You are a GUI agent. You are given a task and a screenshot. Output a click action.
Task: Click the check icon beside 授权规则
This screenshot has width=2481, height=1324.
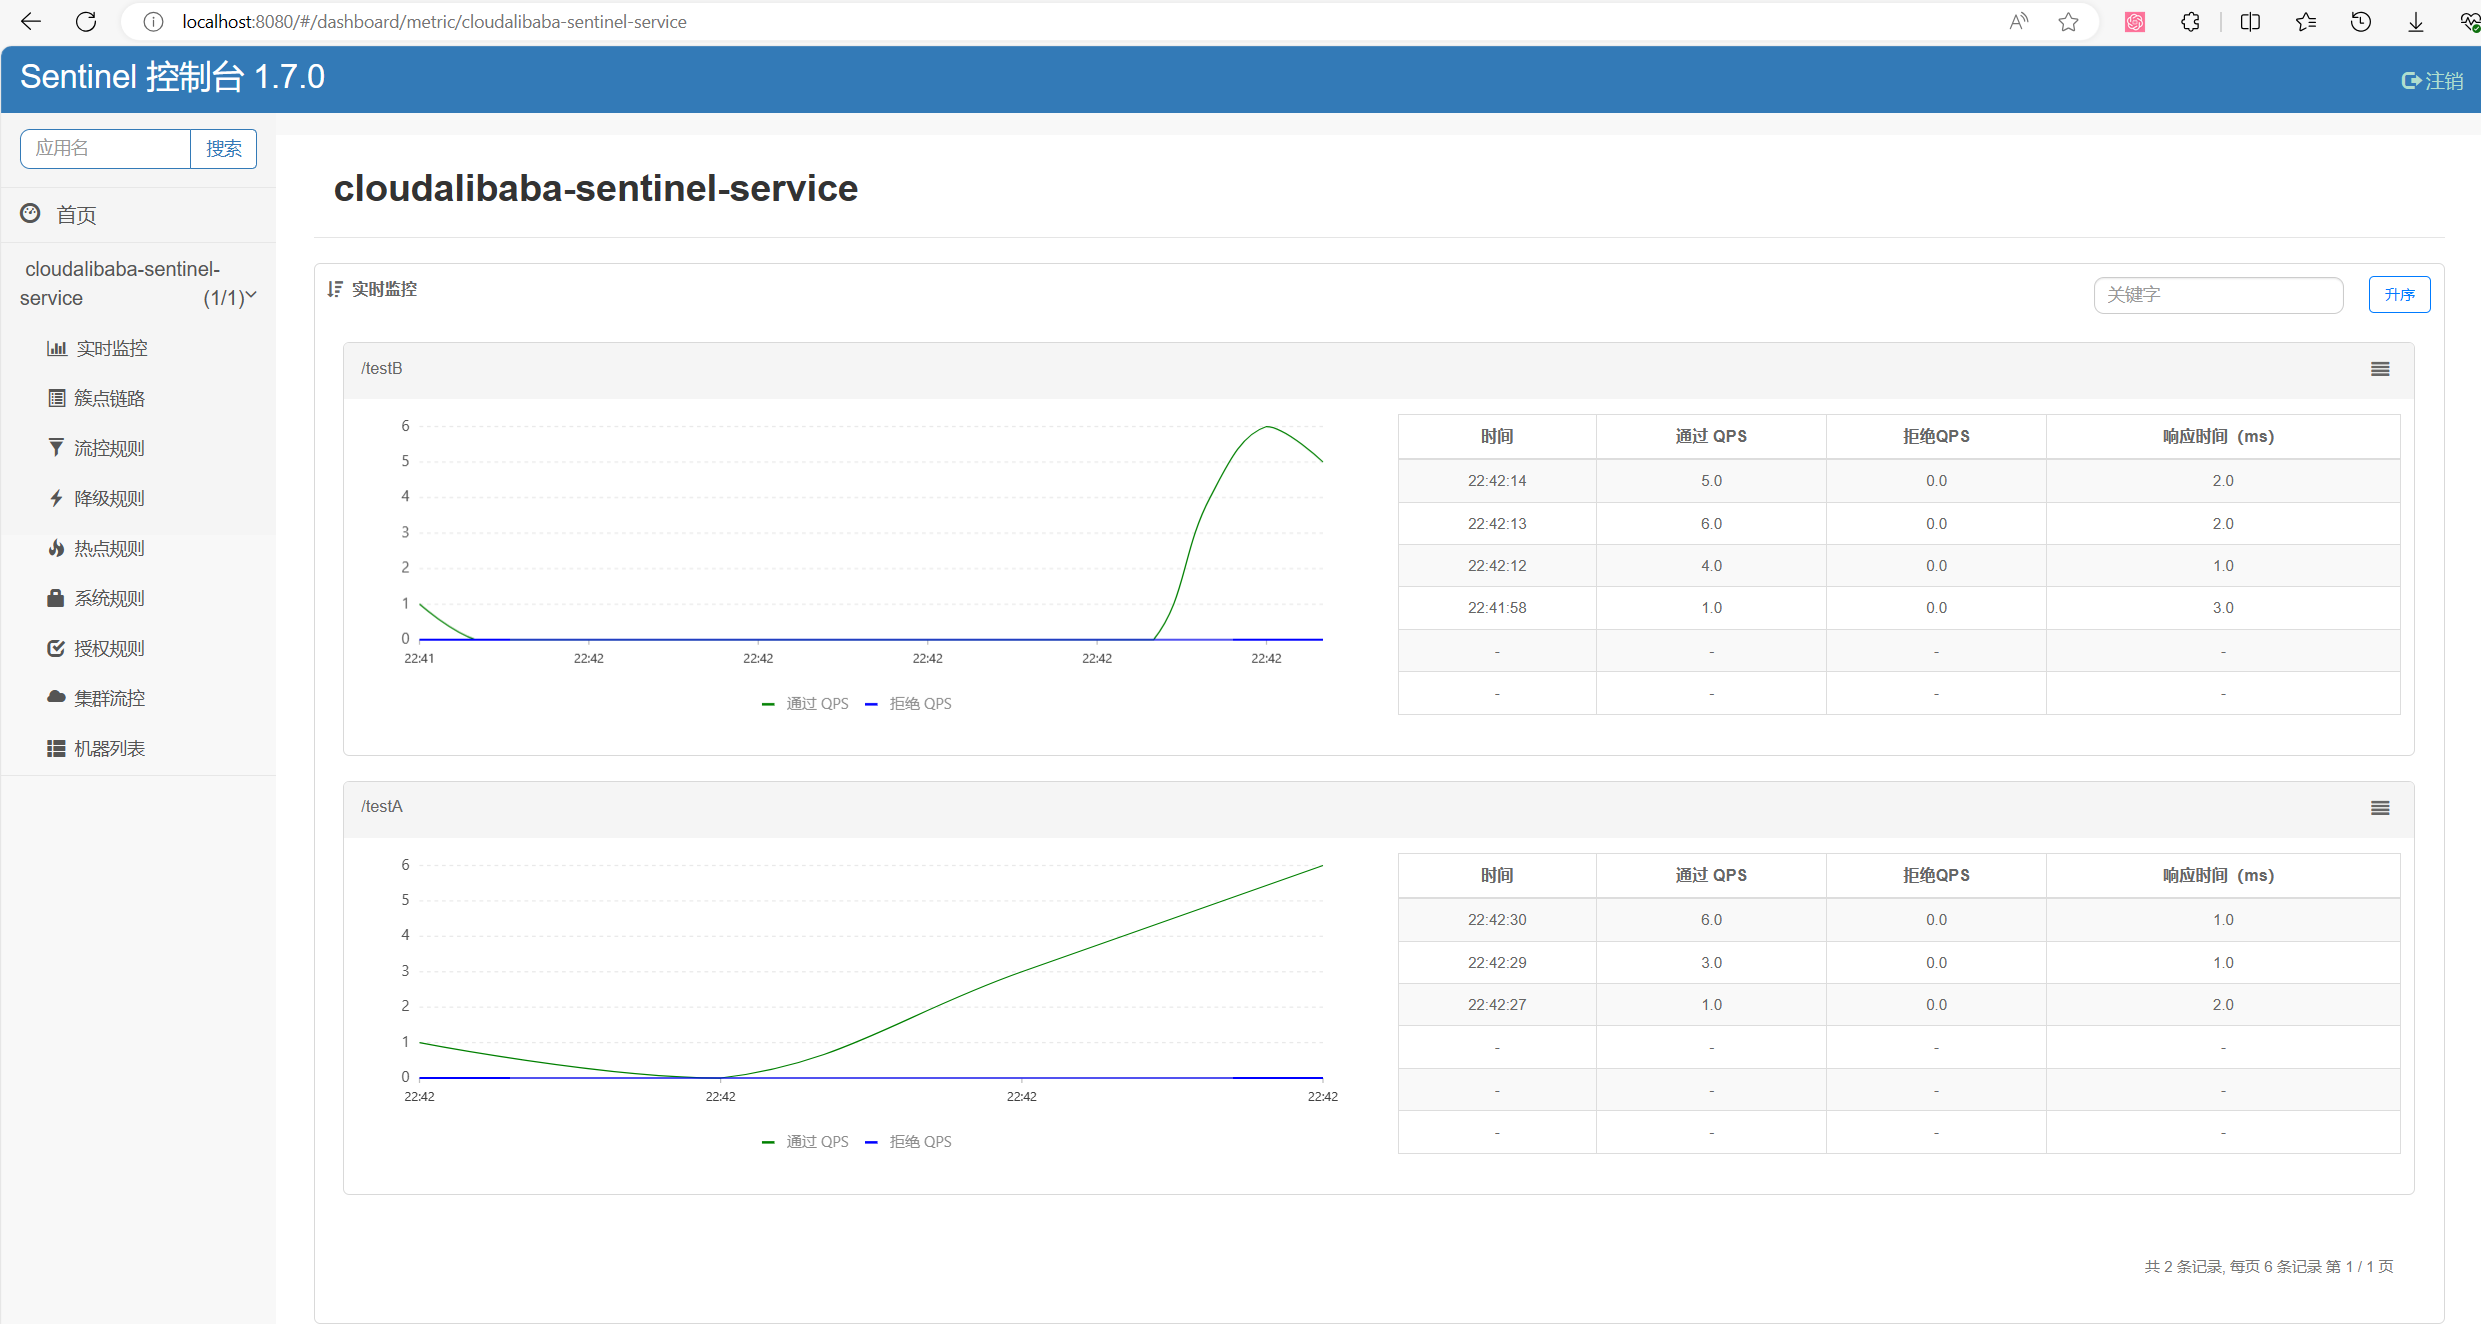tap(56, 648)
